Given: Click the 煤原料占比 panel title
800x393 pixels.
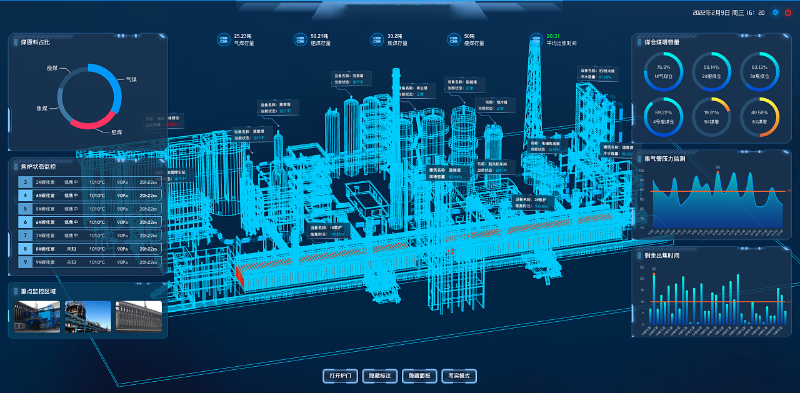Looking at the screenshot, I should [x=35, y=42].
